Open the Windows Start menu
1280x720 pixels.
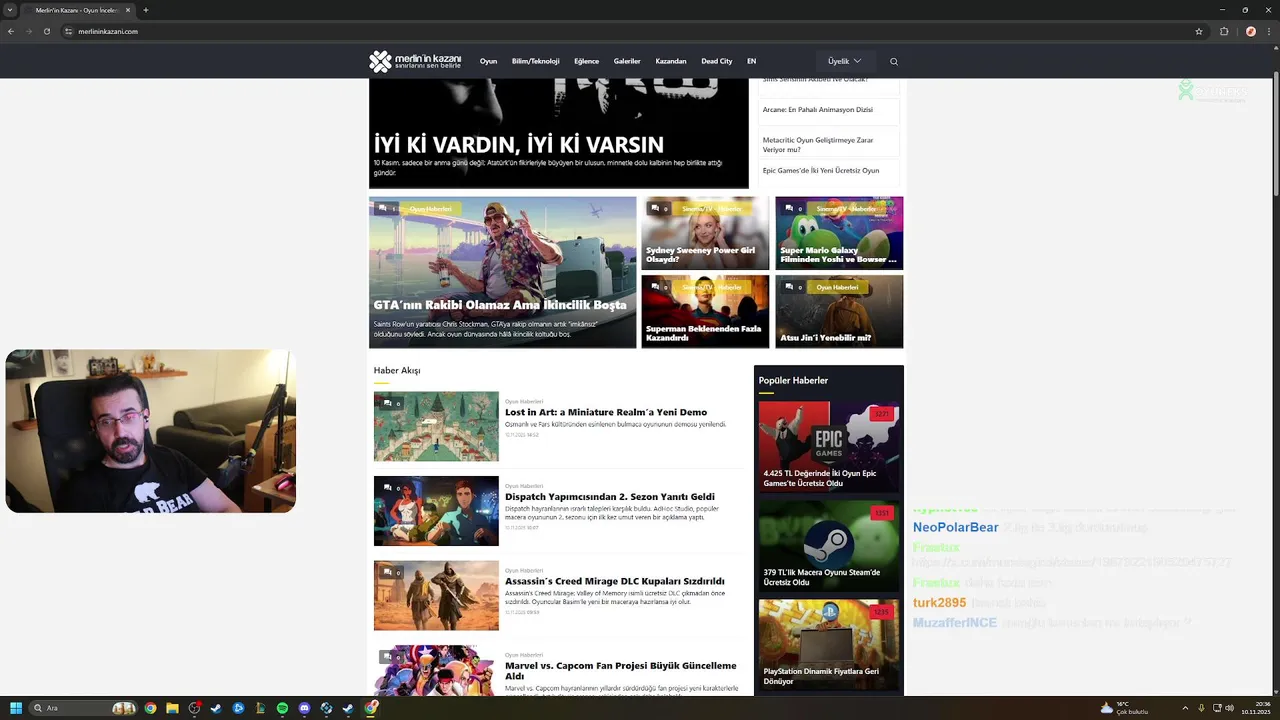pos(15,708)
